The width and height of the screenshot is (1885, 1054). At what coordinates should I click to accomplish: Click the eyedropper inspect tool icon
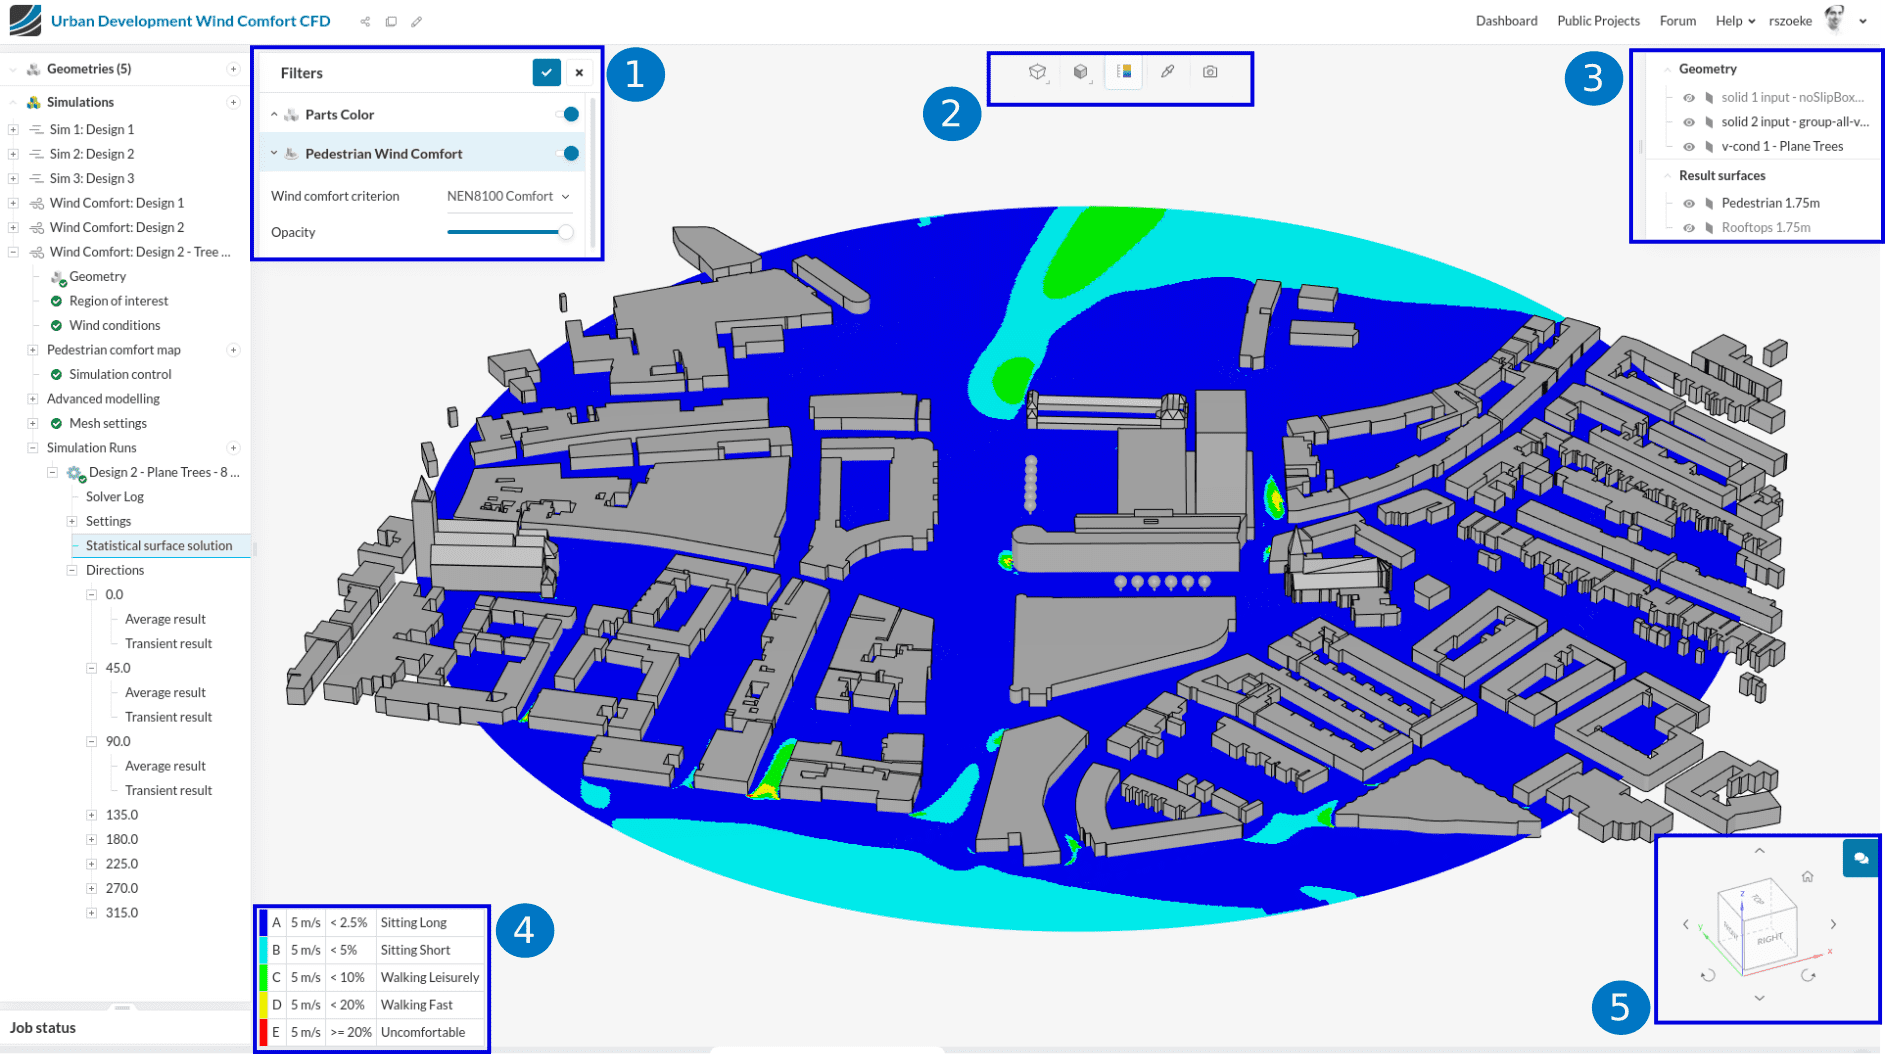[1167, 72]
